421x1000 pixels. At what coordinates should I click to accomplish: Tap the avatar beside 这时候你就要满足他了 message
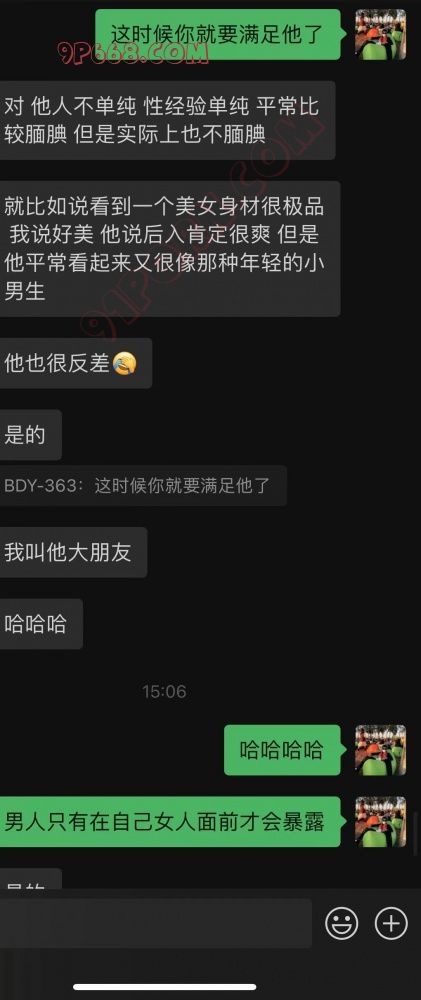[381, 34]
